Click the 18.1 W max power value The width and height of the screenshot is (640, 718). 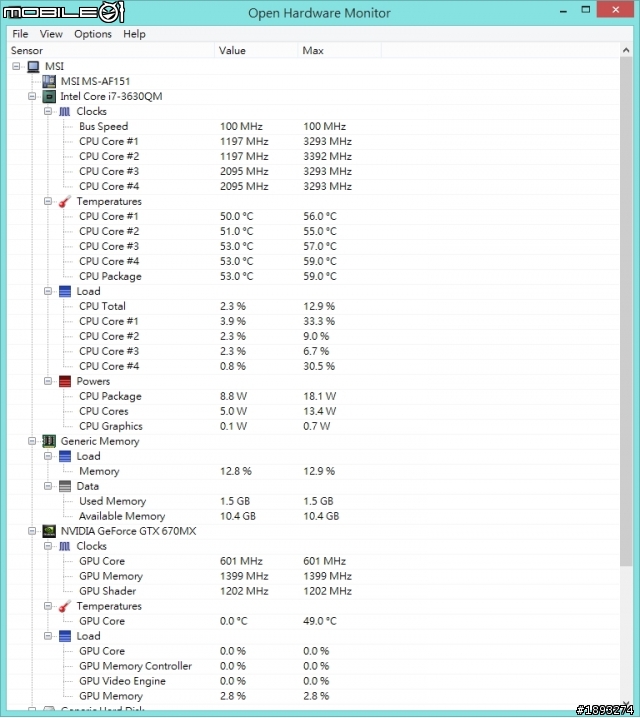[320, 396]
